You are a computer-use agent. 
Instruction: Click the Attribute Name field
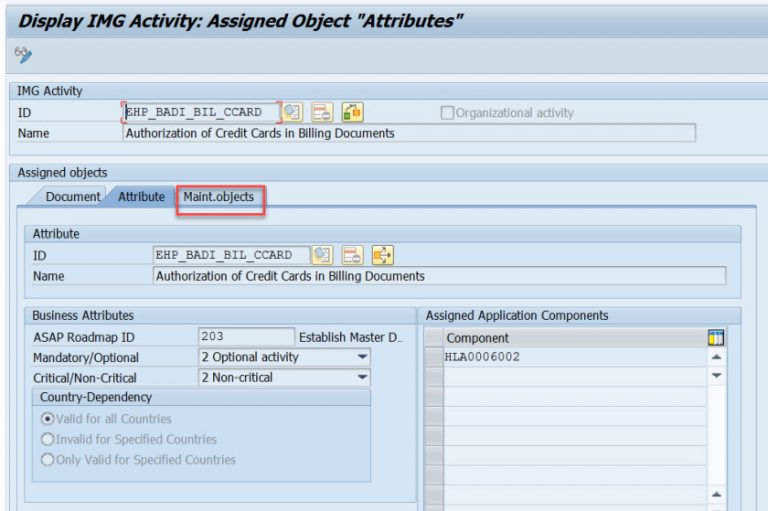pos(439,276)
